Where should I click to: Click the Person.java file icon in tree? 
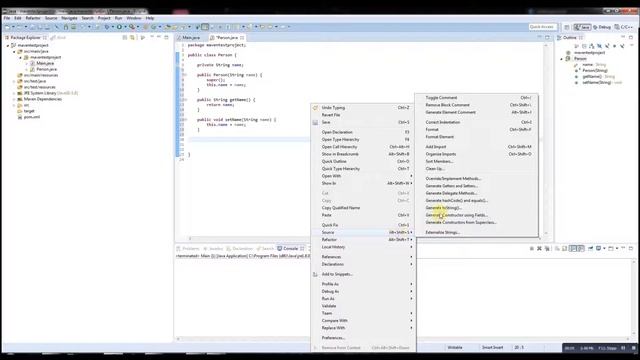pyautogui.click(x=32, y=69)
